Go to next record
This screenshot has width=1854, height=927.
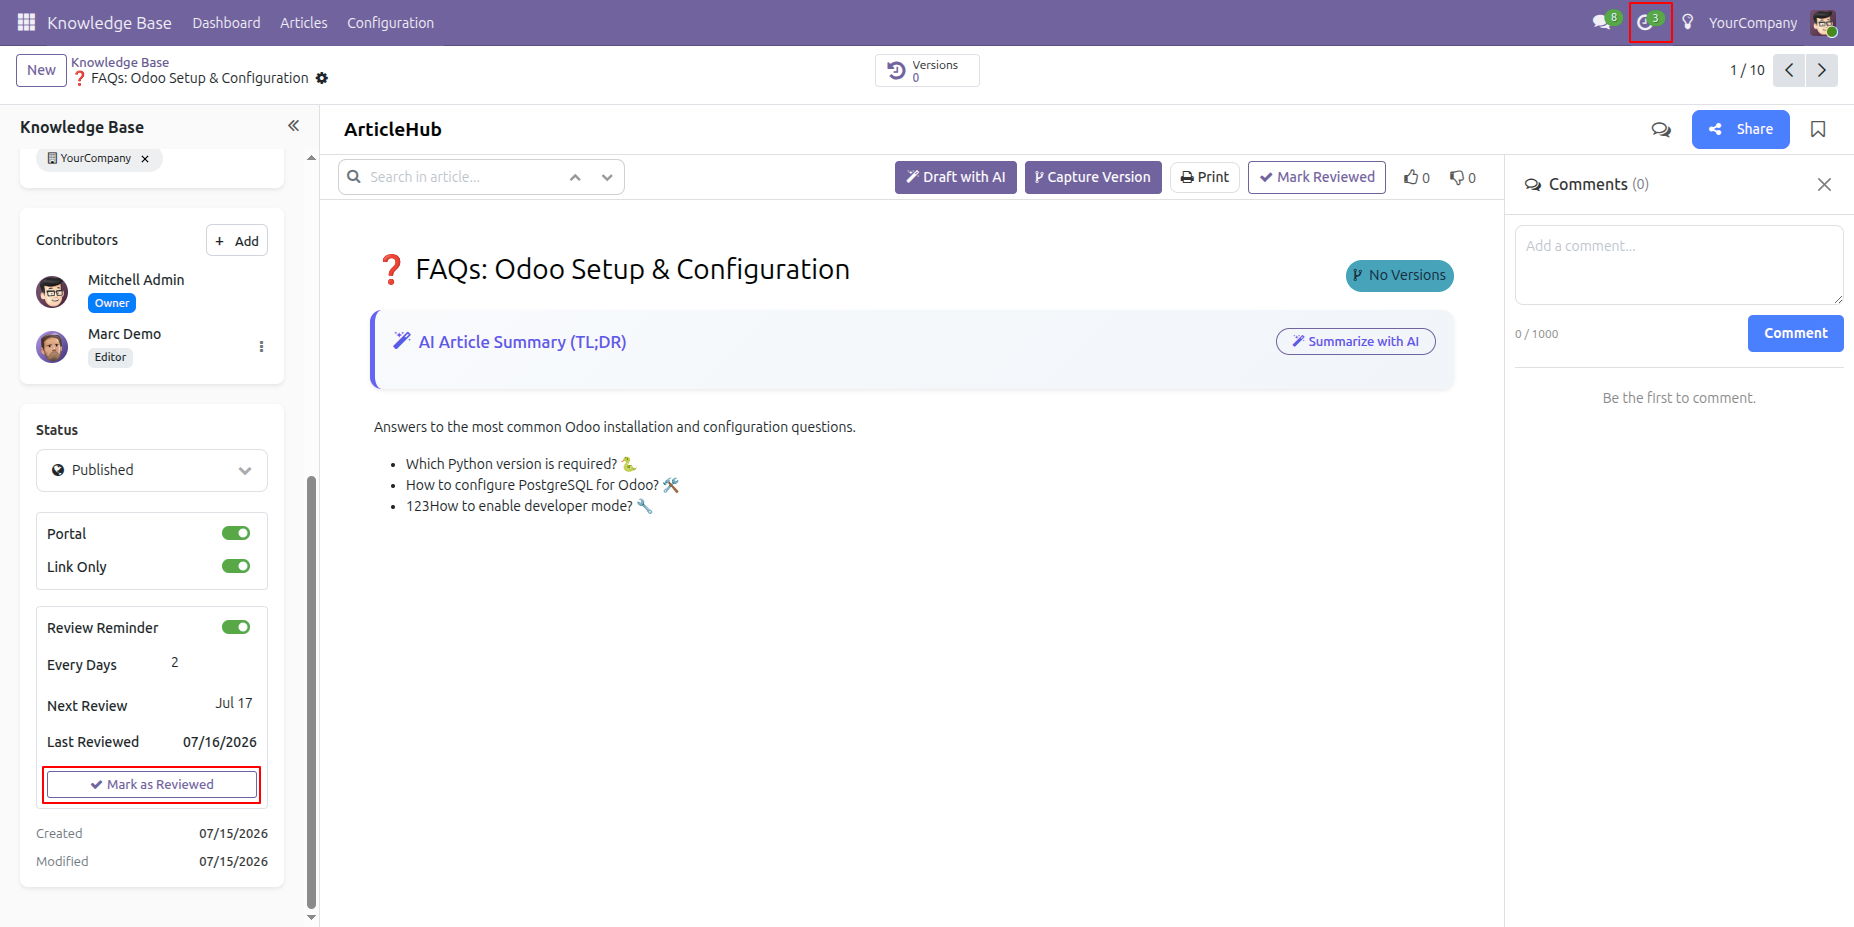point(1821,70)
